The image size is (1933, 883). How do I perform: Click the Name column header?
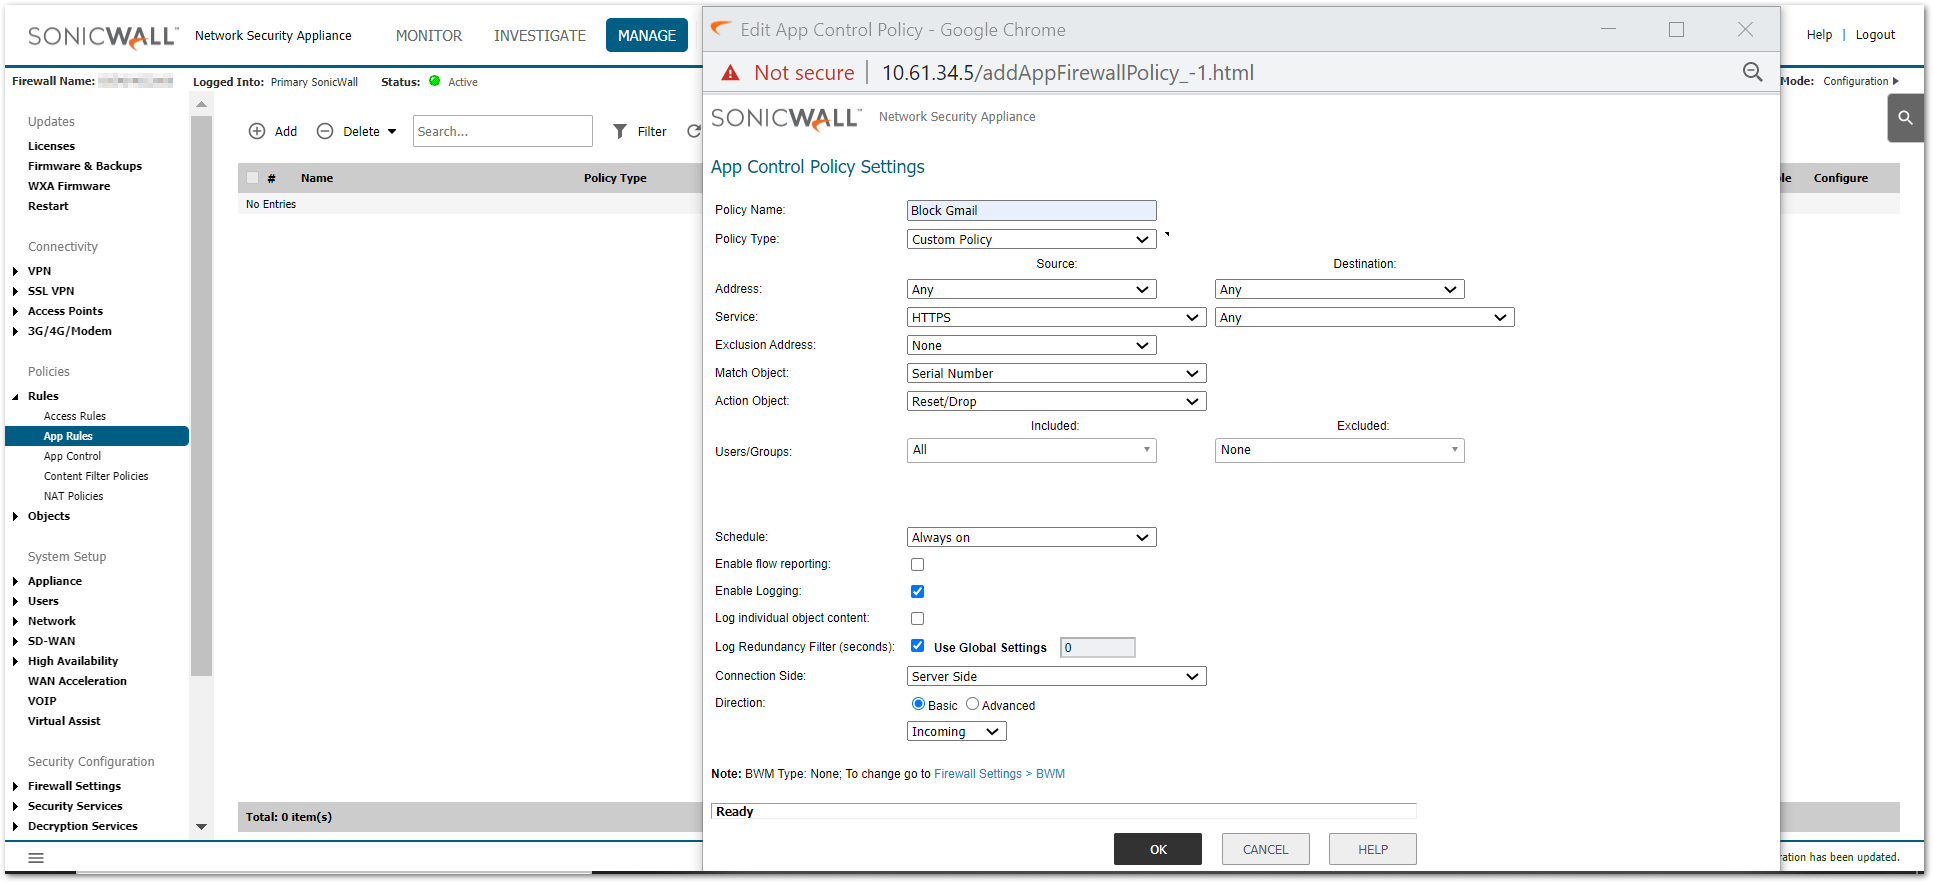click(317, 178)
